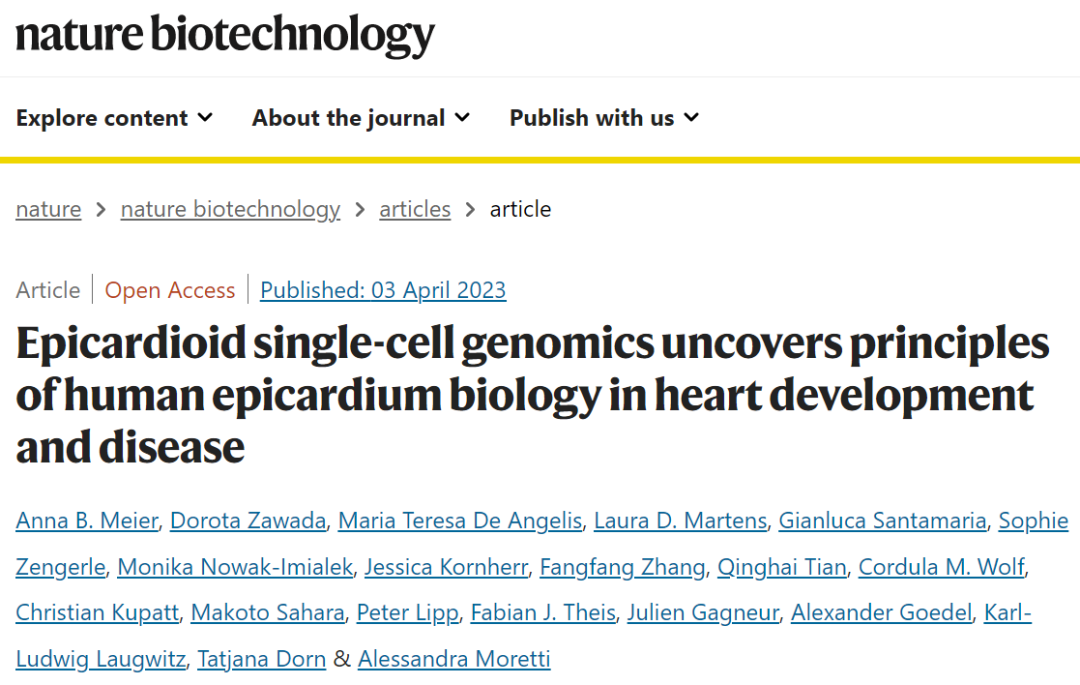Open author Fabian J. Theis
1080x685 pixels.
pyautogui.click(x=543, y=612)
